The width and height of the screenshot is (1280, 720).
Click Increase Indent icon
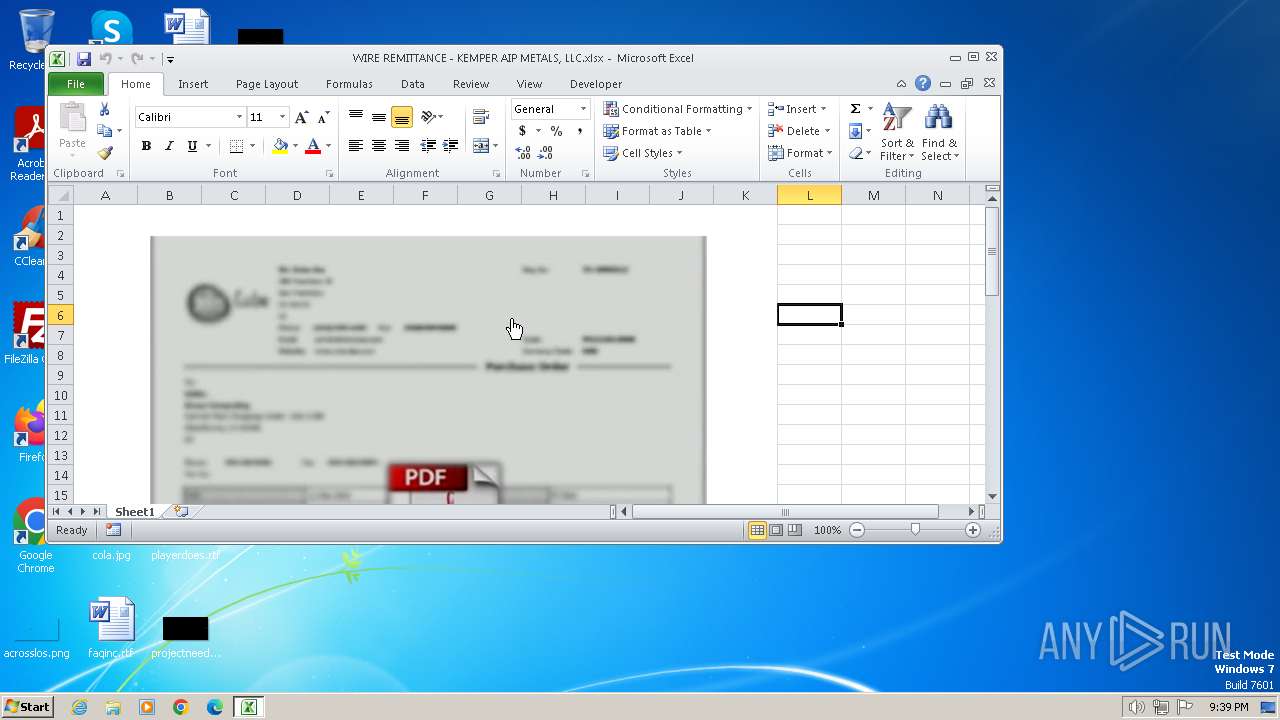click(x=451, y=146)
